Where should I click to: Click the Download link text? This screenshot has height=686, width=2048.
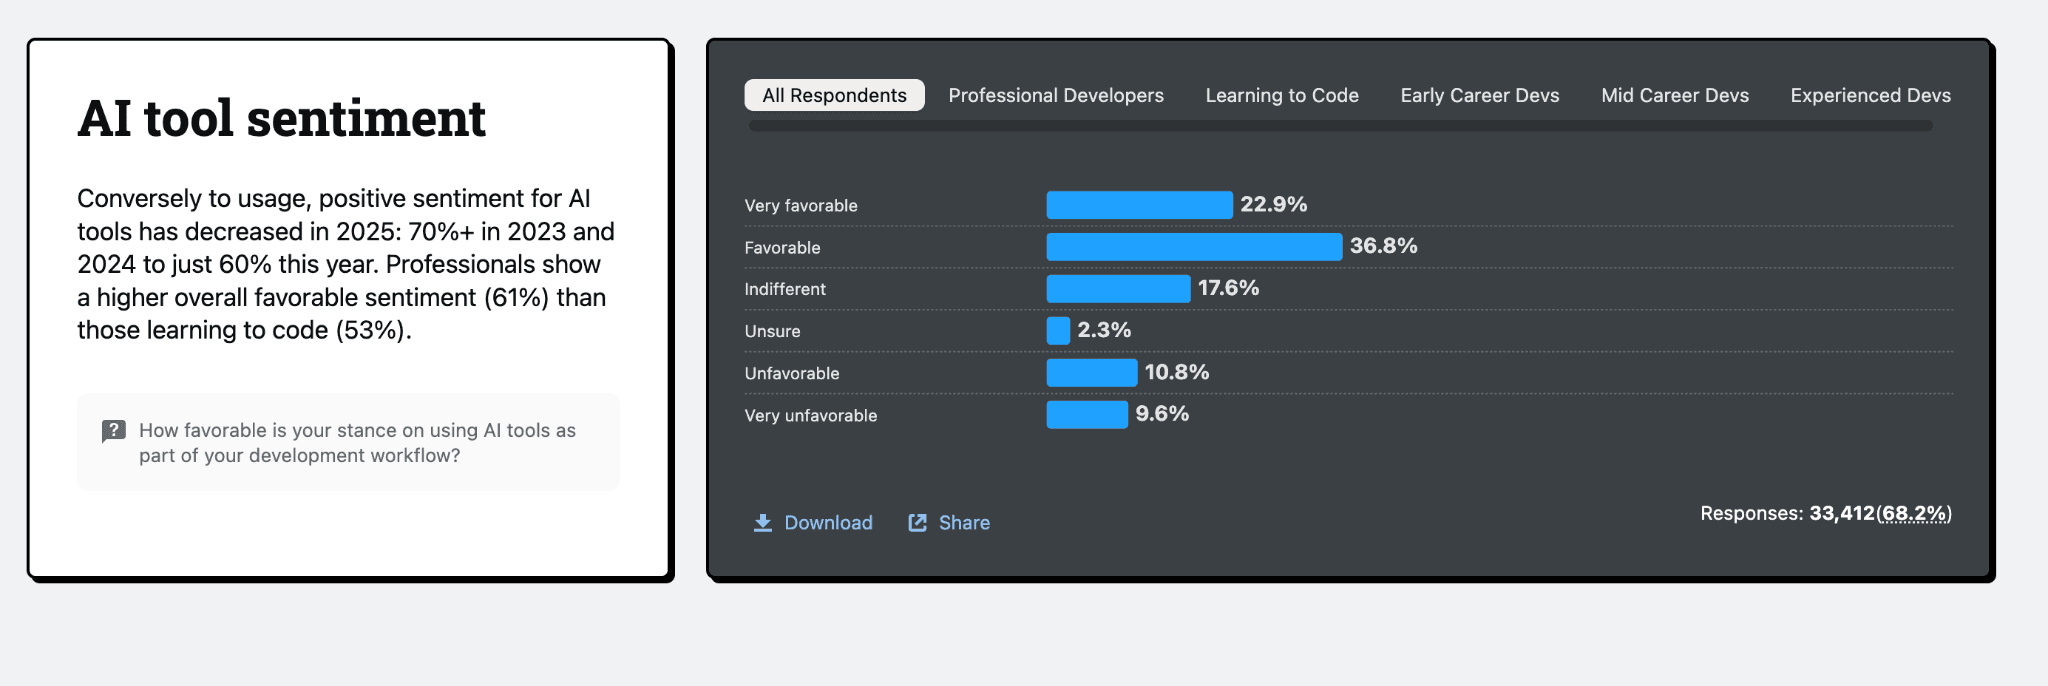(828, 523)
